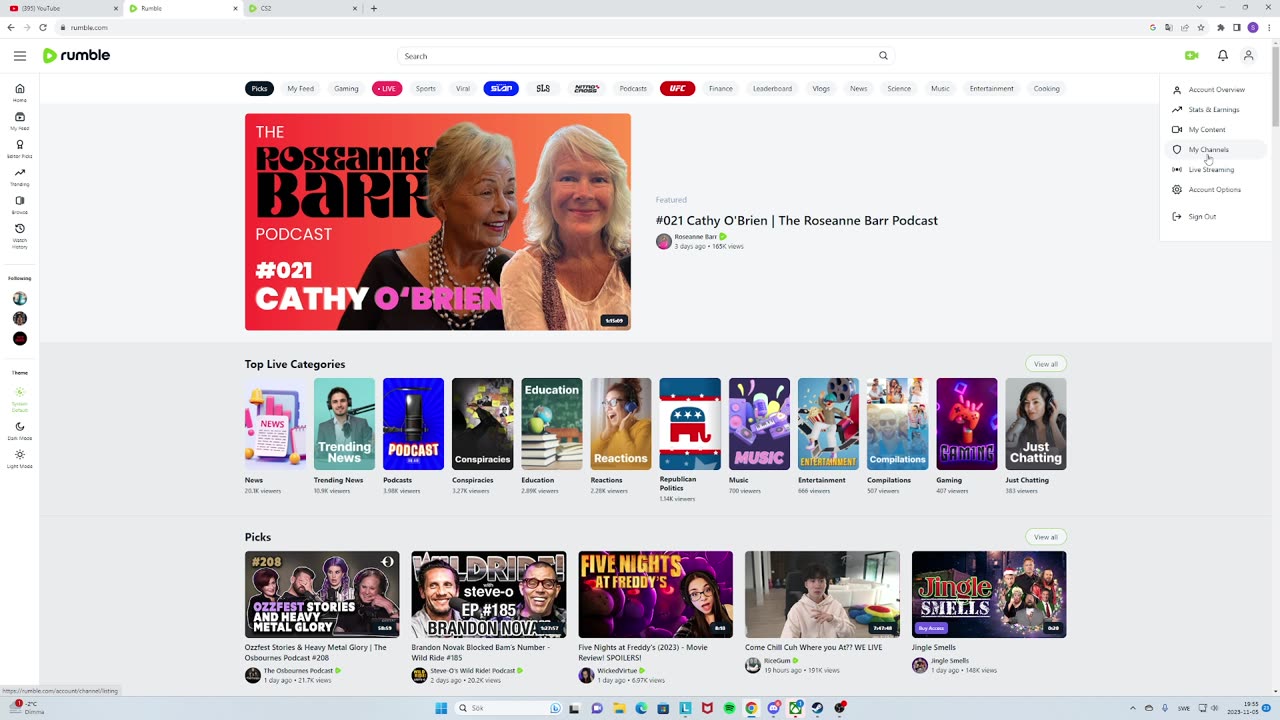Image resolution: width=1280 pixels, height=720 pixels.
Task: Open The Osbournes Podcast channel link
Action: click(298, 671)
